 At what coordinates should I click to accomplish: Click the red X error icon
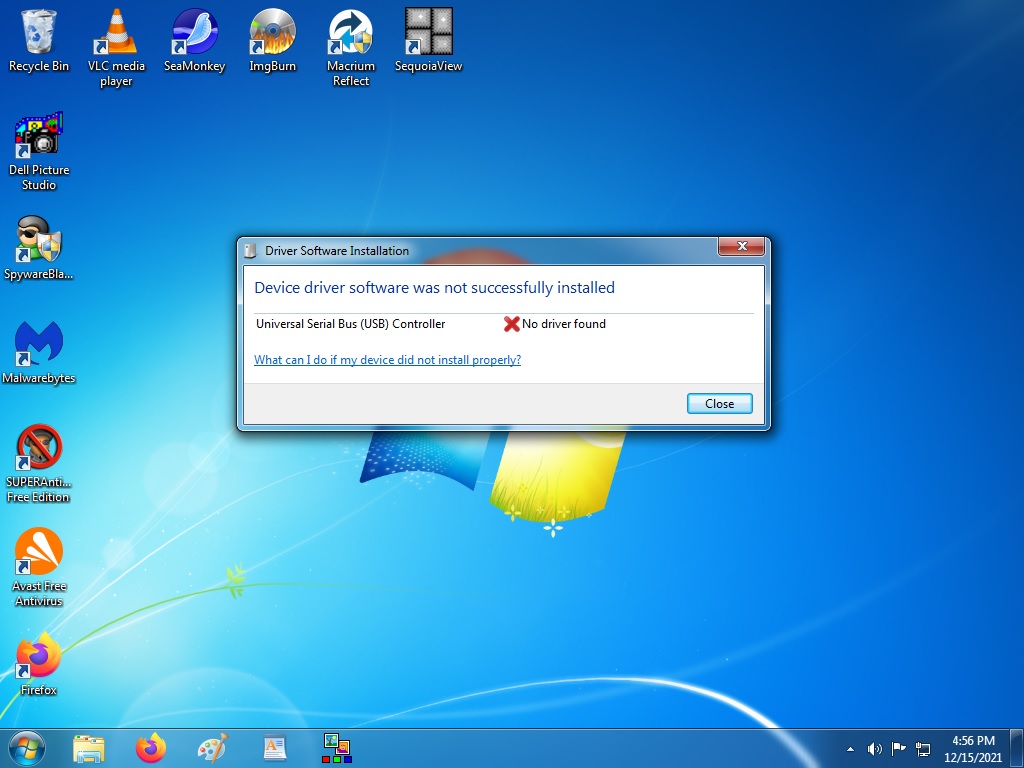511,324
